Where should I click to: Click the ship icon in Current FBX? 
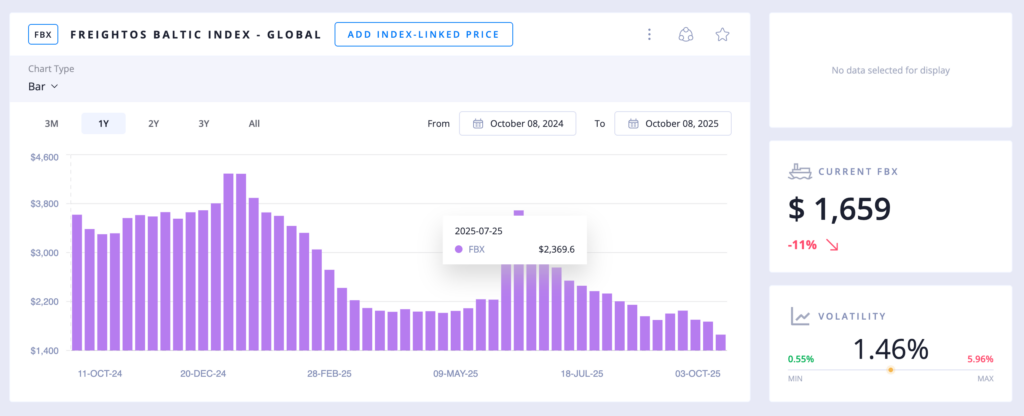coord(799,171)
